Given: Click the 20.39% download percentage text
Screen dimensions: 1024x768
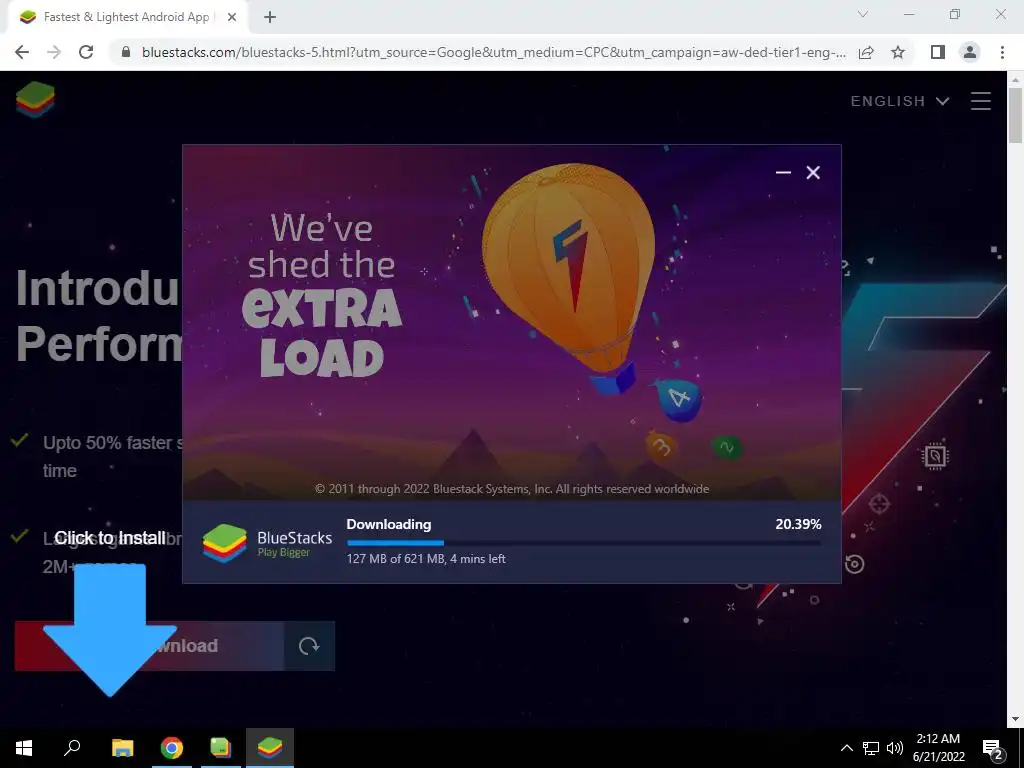Looking at the screenshot, I should click(x=798, y=524).
